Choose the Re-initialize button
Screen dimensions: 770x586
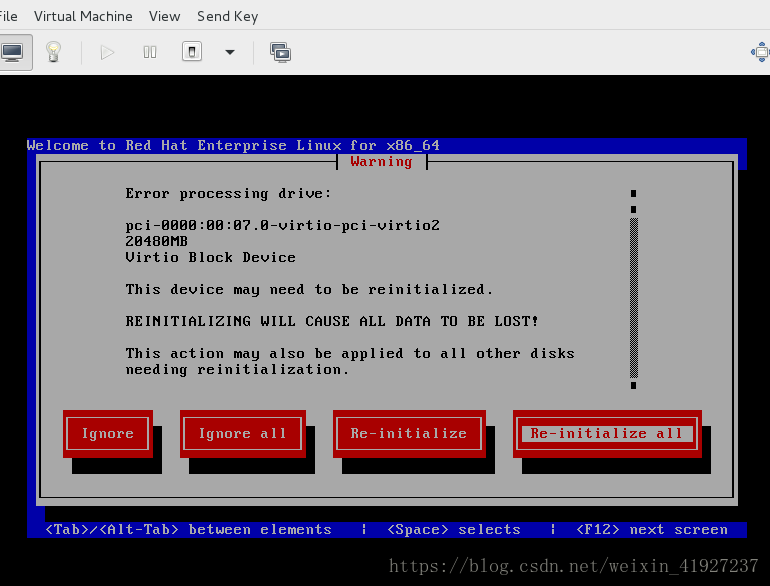point(409,434)
